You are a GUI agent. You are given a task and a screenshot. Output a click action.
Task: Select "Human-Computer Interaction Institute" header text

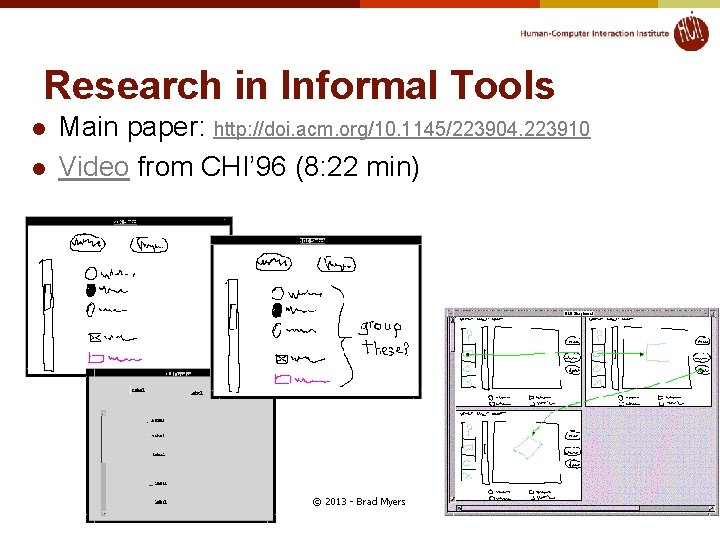594,34
